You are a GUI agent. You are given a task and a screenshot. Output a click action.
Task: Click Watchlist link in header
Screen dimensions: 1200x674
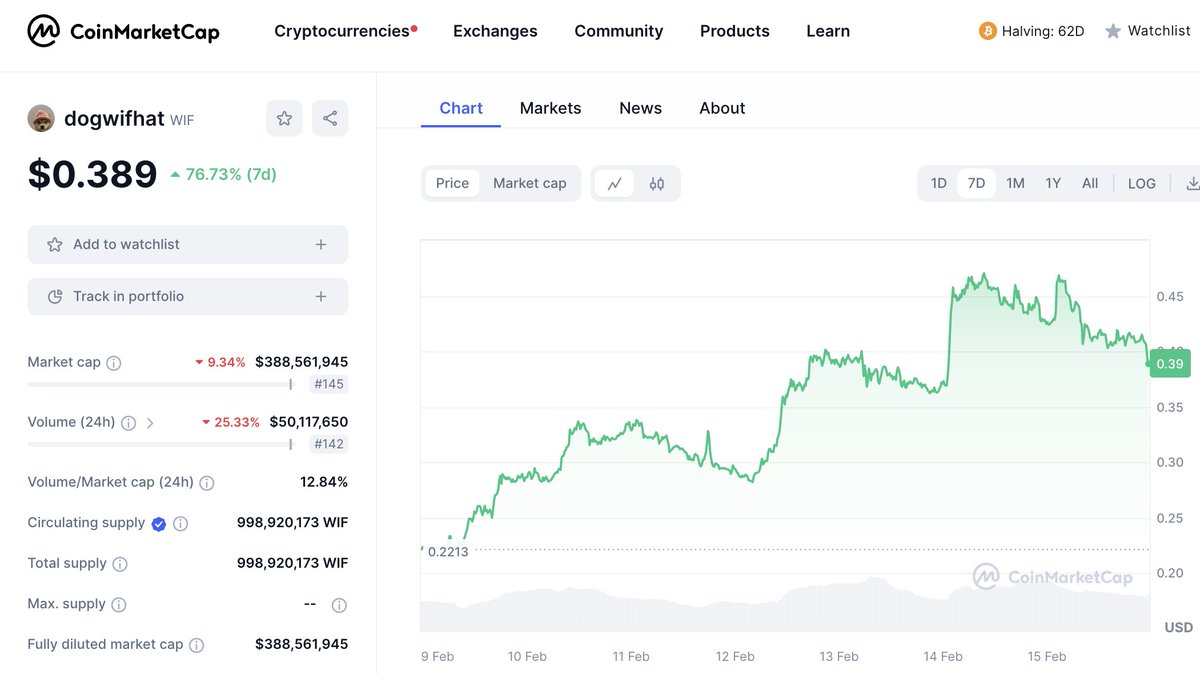coord(1159,31)
